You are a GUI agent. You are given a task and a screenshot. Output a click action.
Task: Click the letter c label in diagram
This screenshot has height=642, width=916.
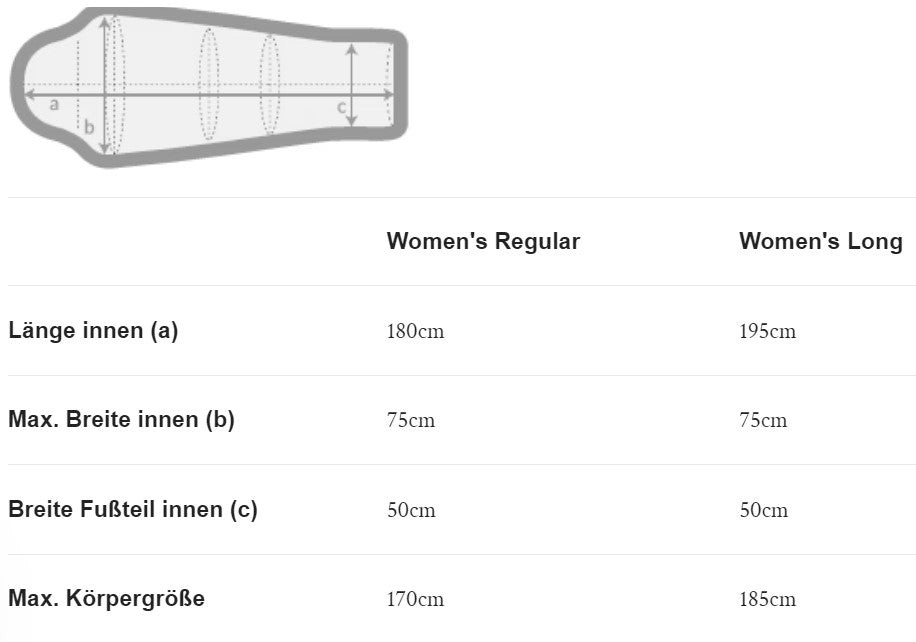(x=341, y=107)
